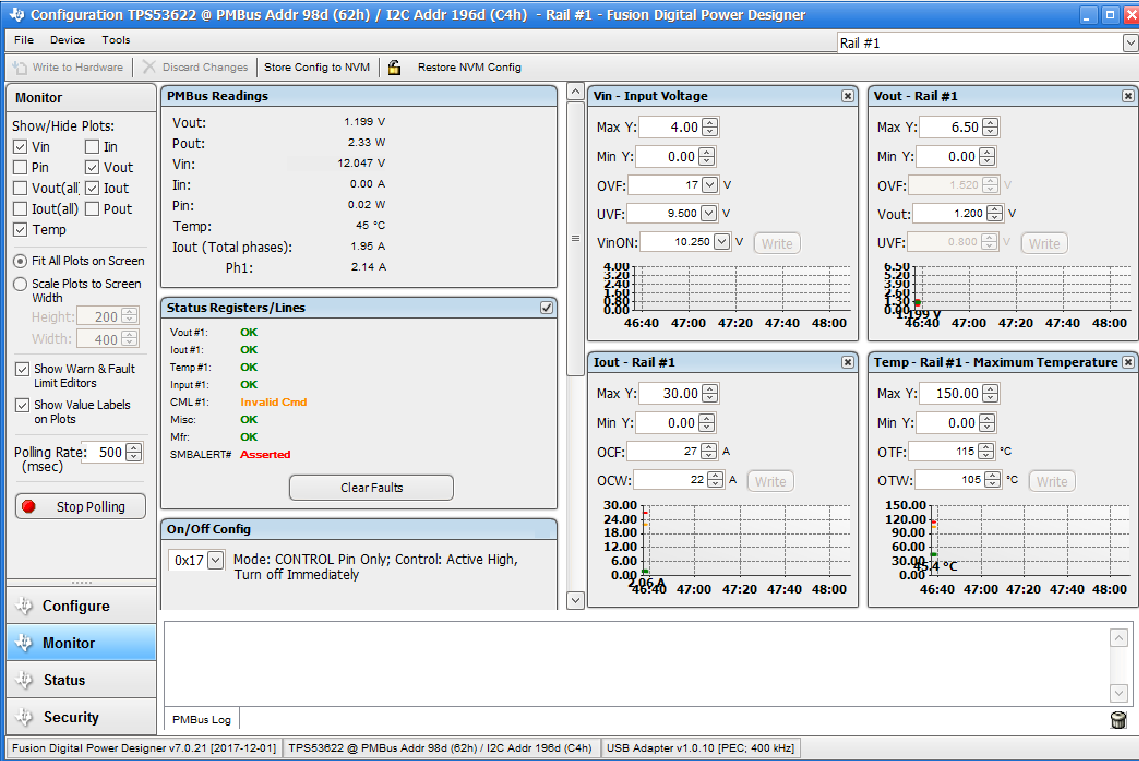
Task: Click the Write to Hardware toolbar icon
Action: coord(20,68)
